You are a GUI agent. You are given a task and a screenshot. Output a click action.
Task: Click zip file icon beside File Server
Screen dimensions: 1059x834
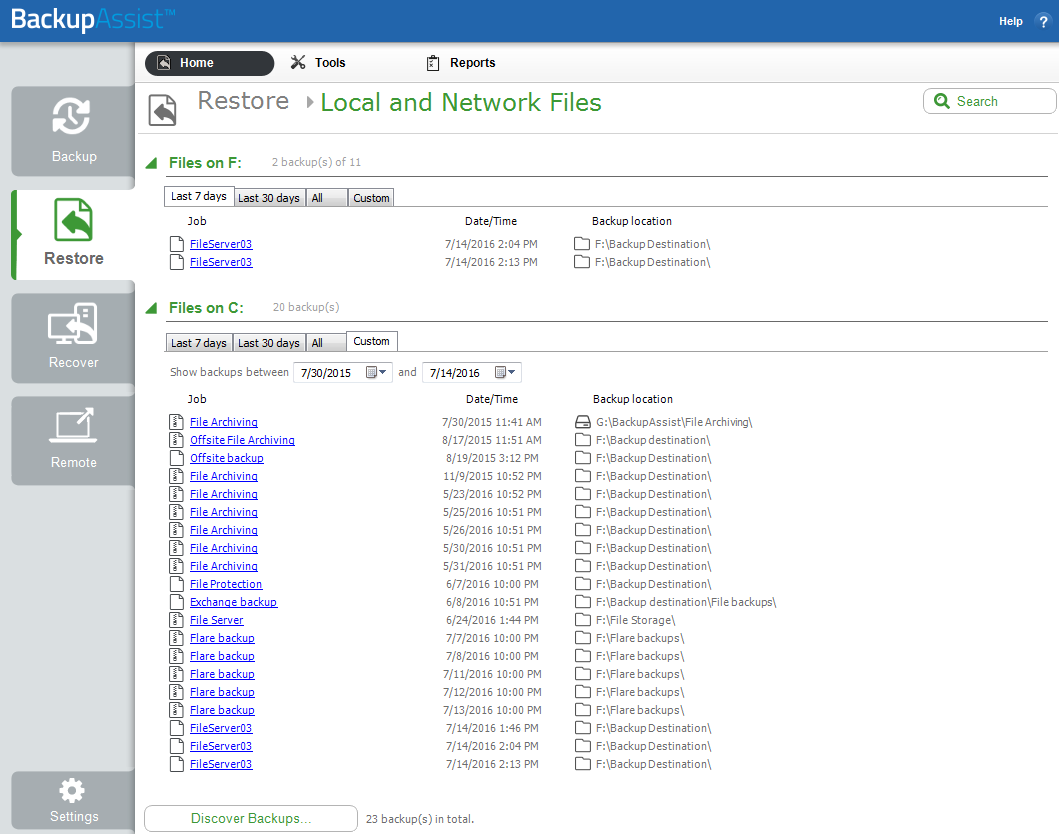(x=176, y=620)
